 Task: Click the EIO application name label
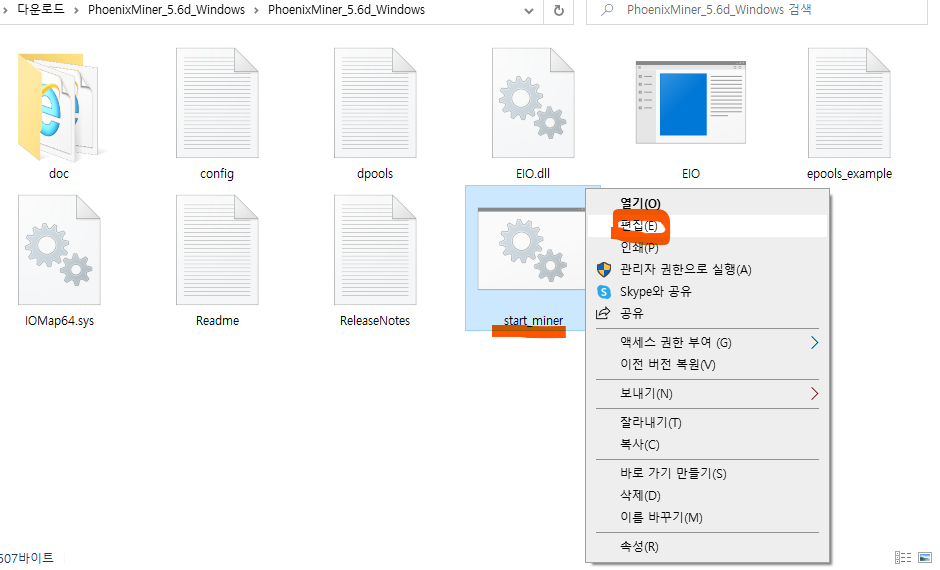tap(691, 174)
